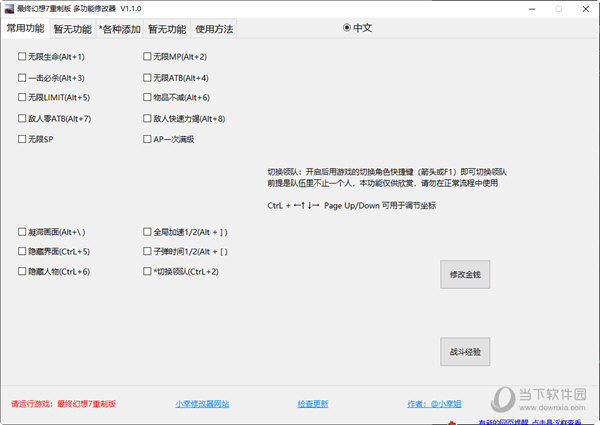
Task: Tick the AP一次满级 checkbox
Action: pos(147,139)
